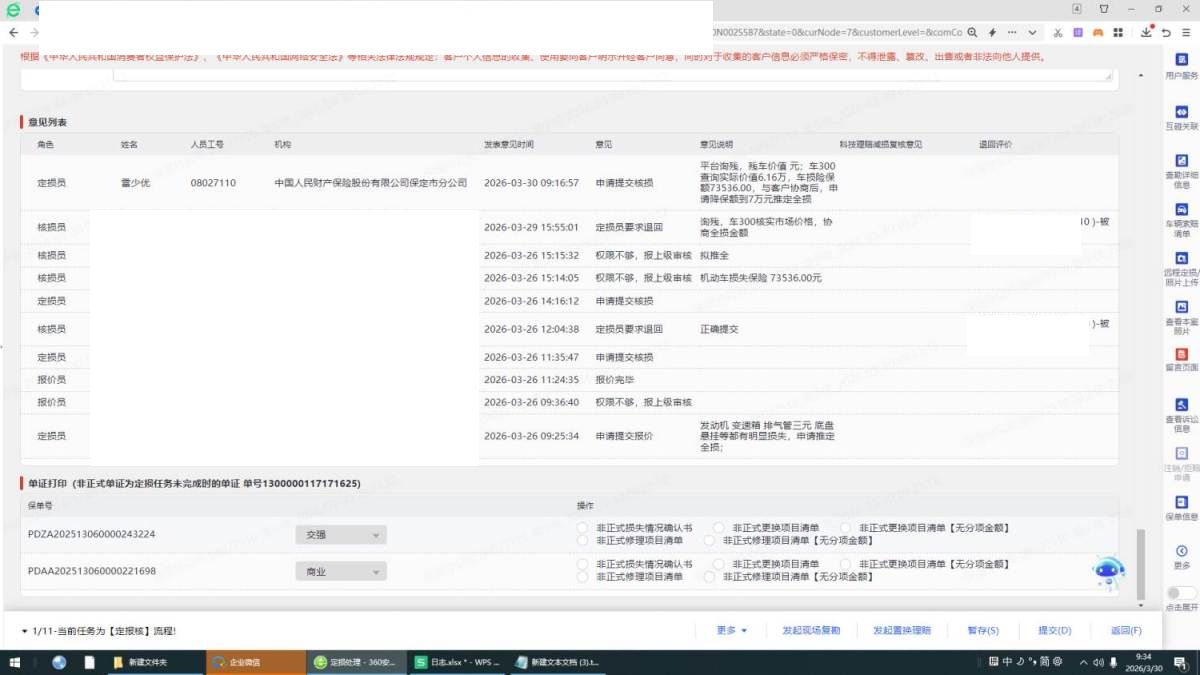Select 非正式损失情况确认书 for the 交强 policy
This screenshot has width=1200, height=675.
[x=583, y=528]
